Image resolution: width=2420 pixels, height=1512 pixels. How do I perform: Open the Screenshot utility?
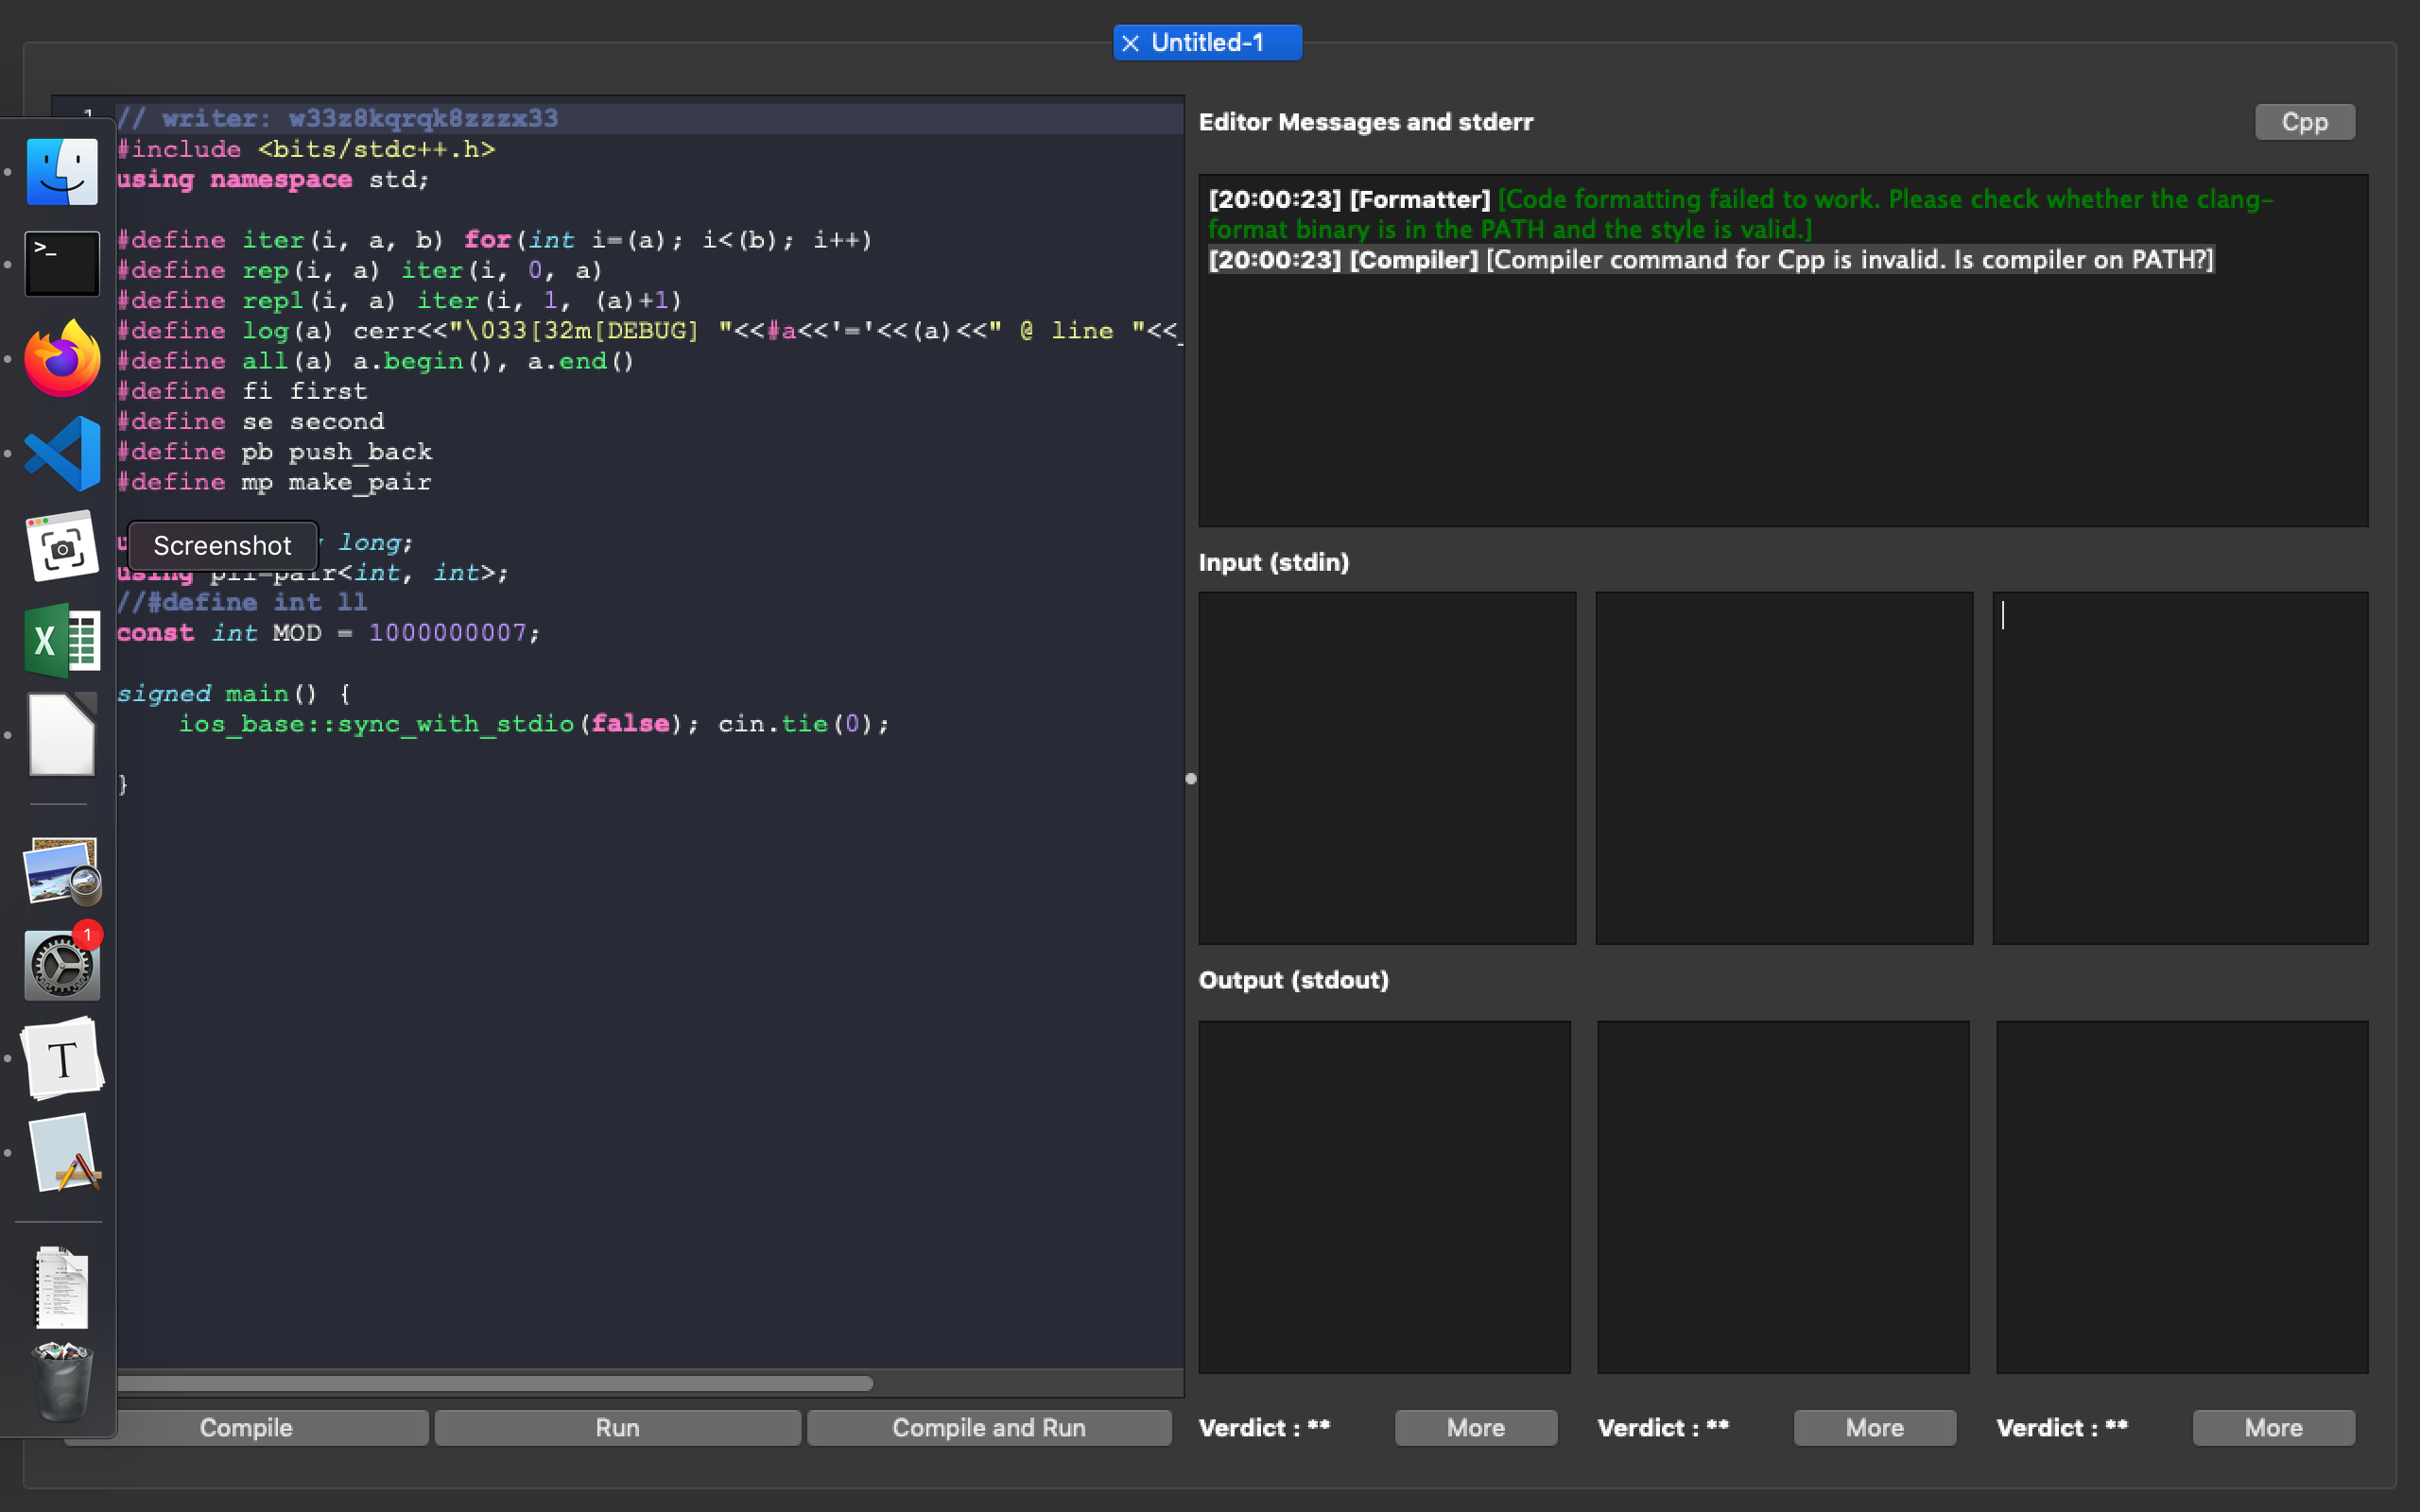62,546
